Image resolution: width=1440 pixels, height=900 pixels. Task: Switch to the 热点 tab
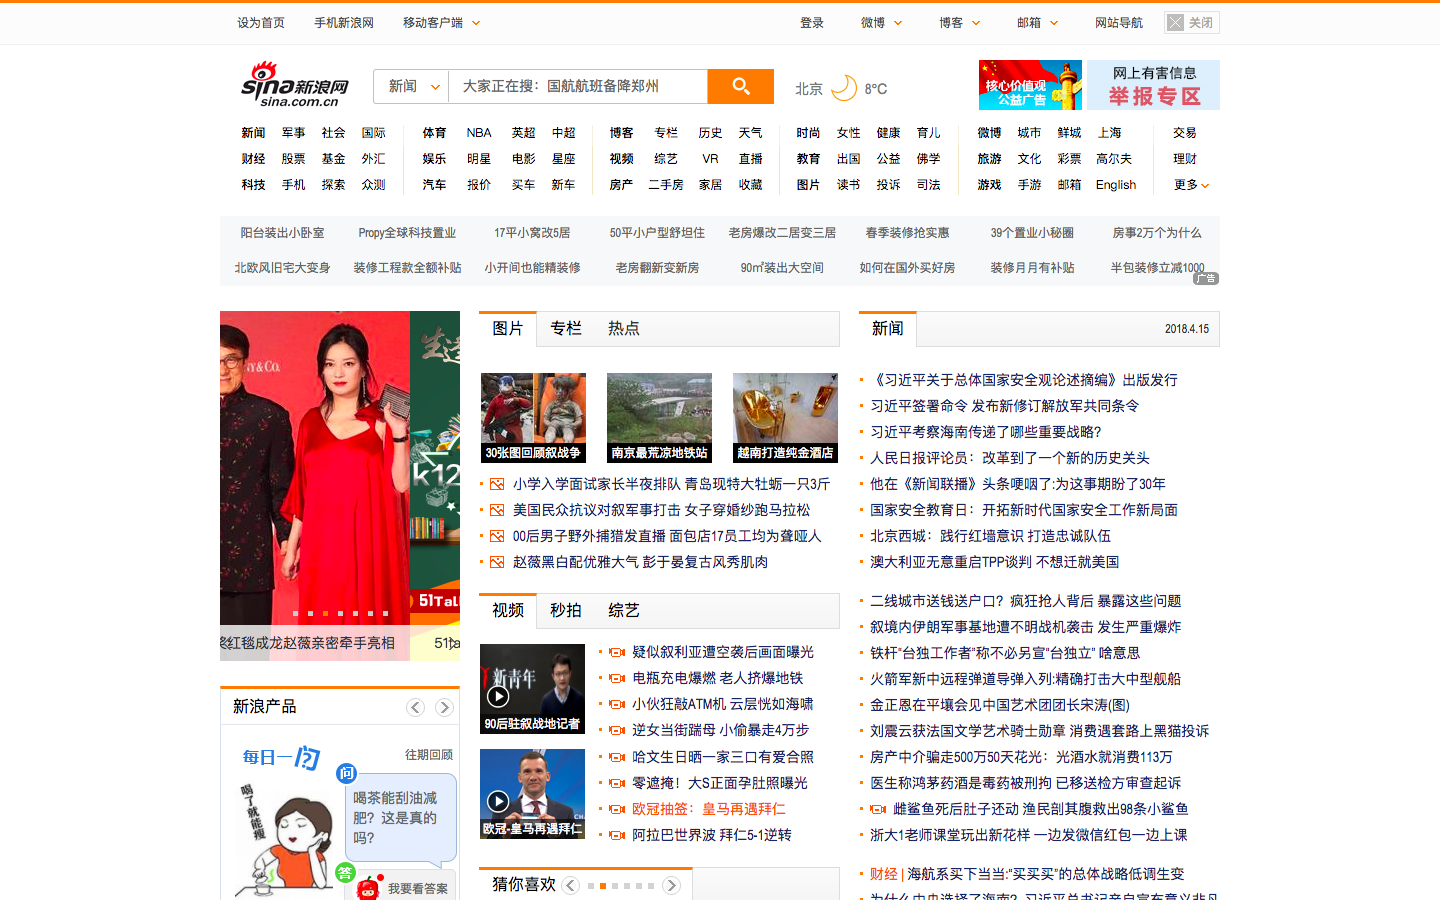pyautogui.click(x=624, y=328)
